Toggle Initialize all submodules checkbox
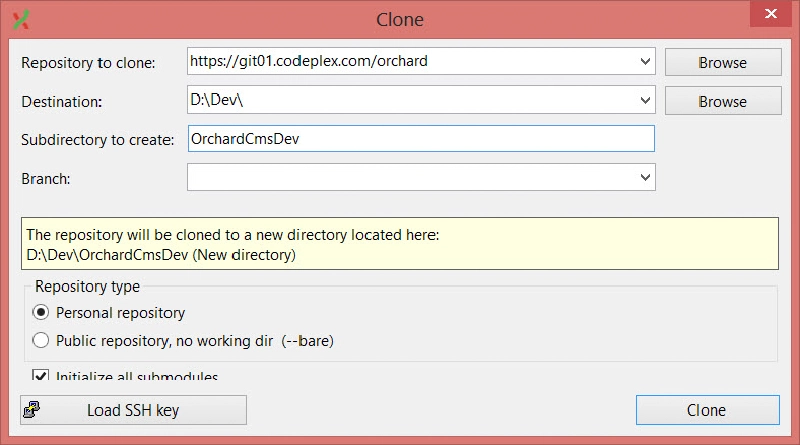 40,375
